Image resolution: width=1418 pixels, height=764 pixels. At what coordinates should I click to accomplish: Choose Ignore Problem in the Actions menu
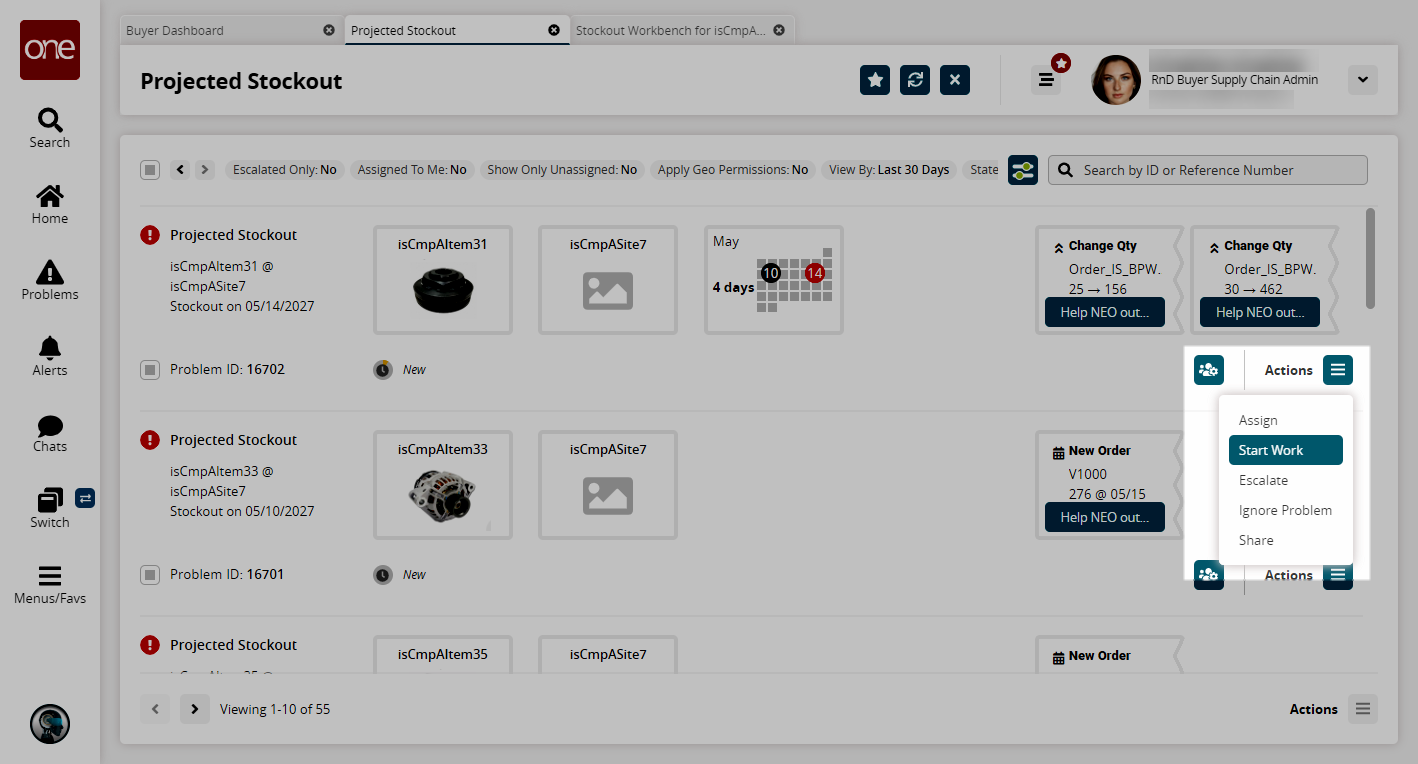point(1286,510)
